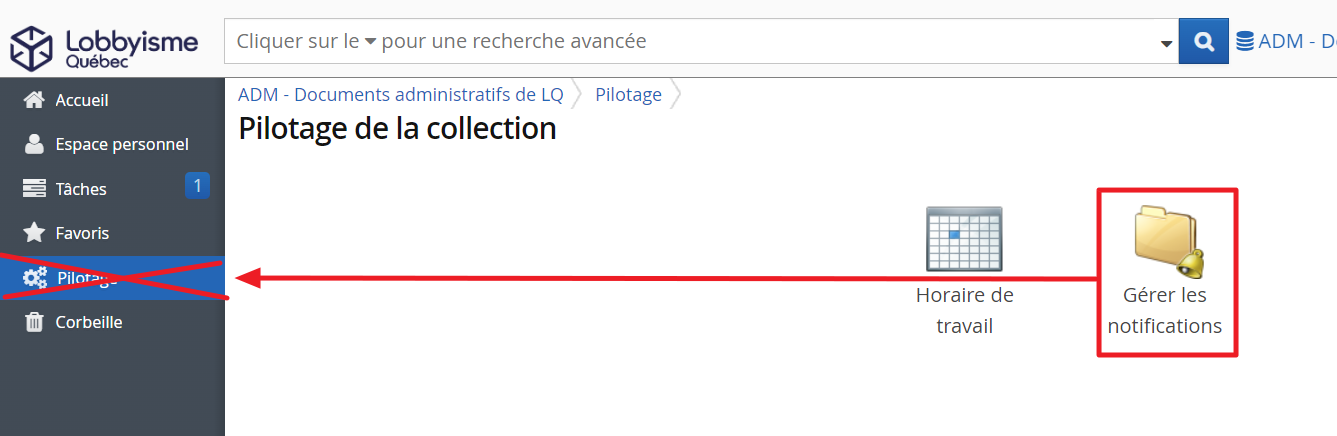Click the blue task count badge
This screenshot has height=436, width=1337.
click(197, 185)
